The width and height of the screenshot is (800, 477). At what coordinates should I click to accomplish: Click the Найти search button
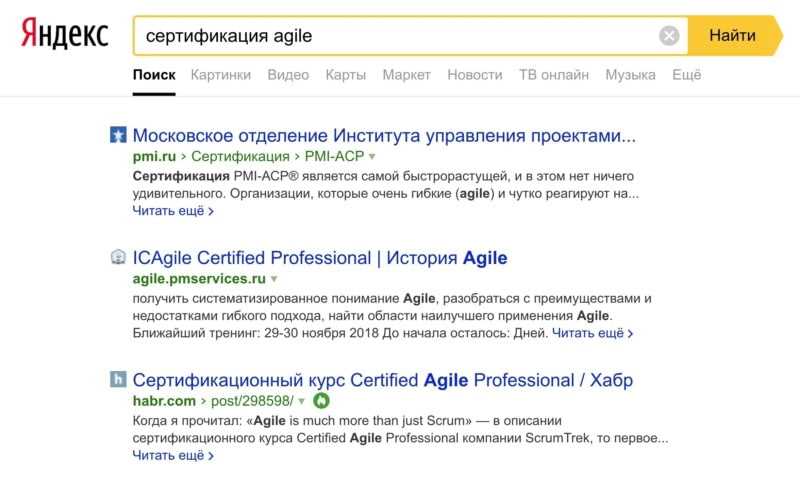(x=735, y=36)
